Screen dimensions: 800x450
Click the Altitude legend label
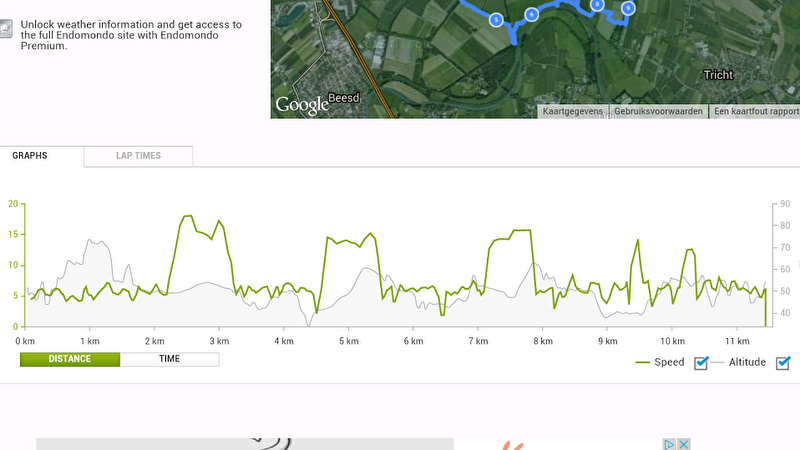click(x=747, y=362)
